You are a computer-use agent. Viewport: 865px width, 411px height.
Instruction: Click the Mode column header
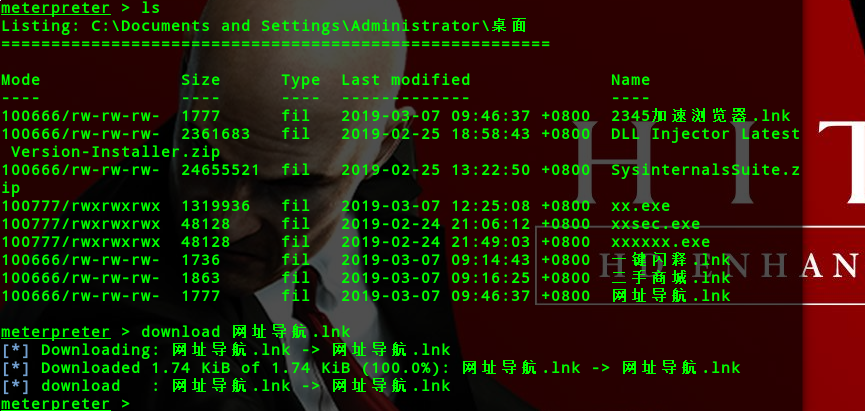[20, 80]
